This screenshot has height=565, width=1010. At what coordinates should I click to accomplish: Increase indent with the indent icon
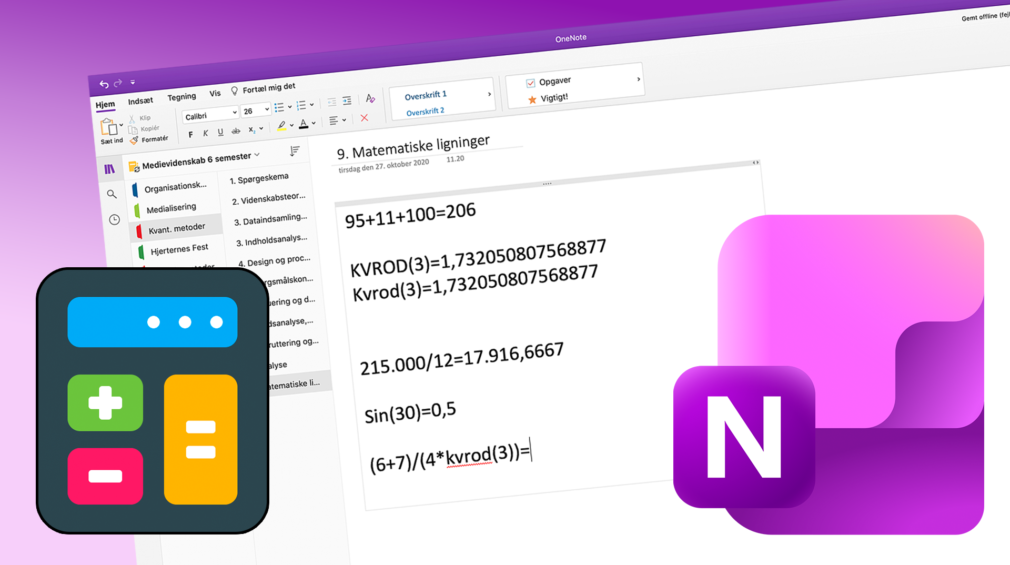[347, 101]
